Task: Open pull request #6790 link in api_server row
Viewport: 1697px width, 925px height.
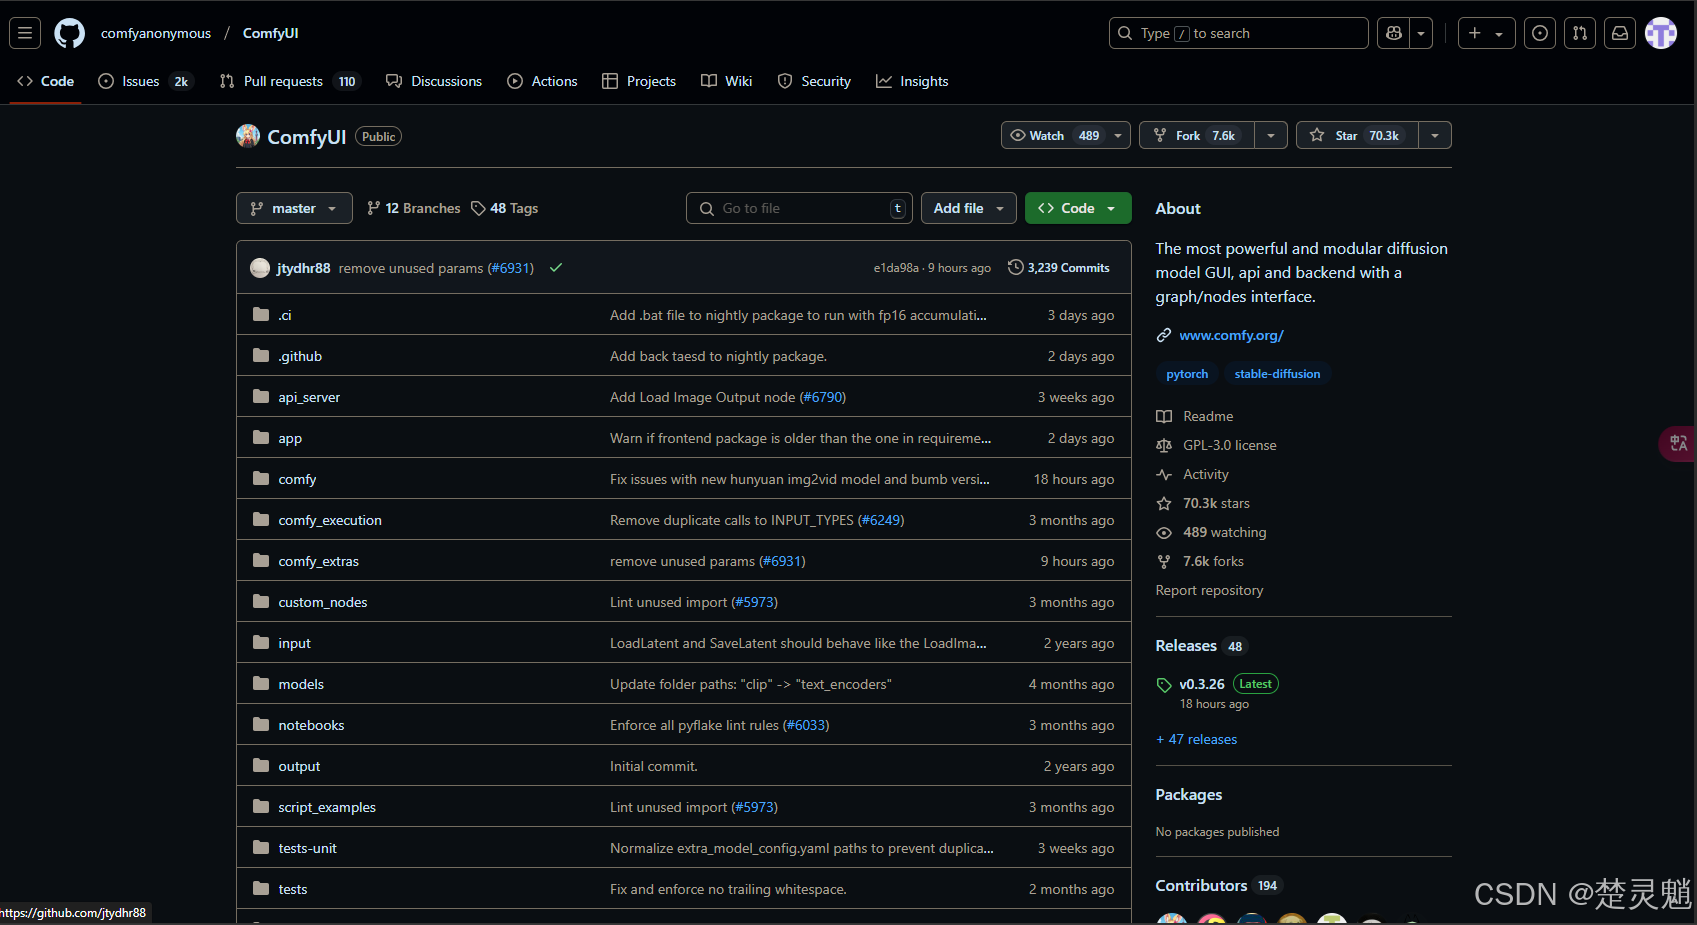Action: click(822, 397)
